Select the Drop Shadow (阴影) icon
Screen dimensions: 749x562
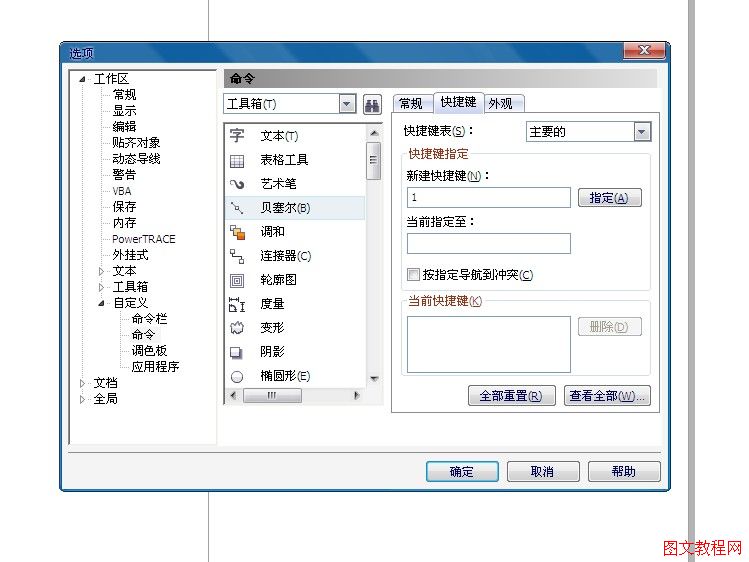pos(236,352)
